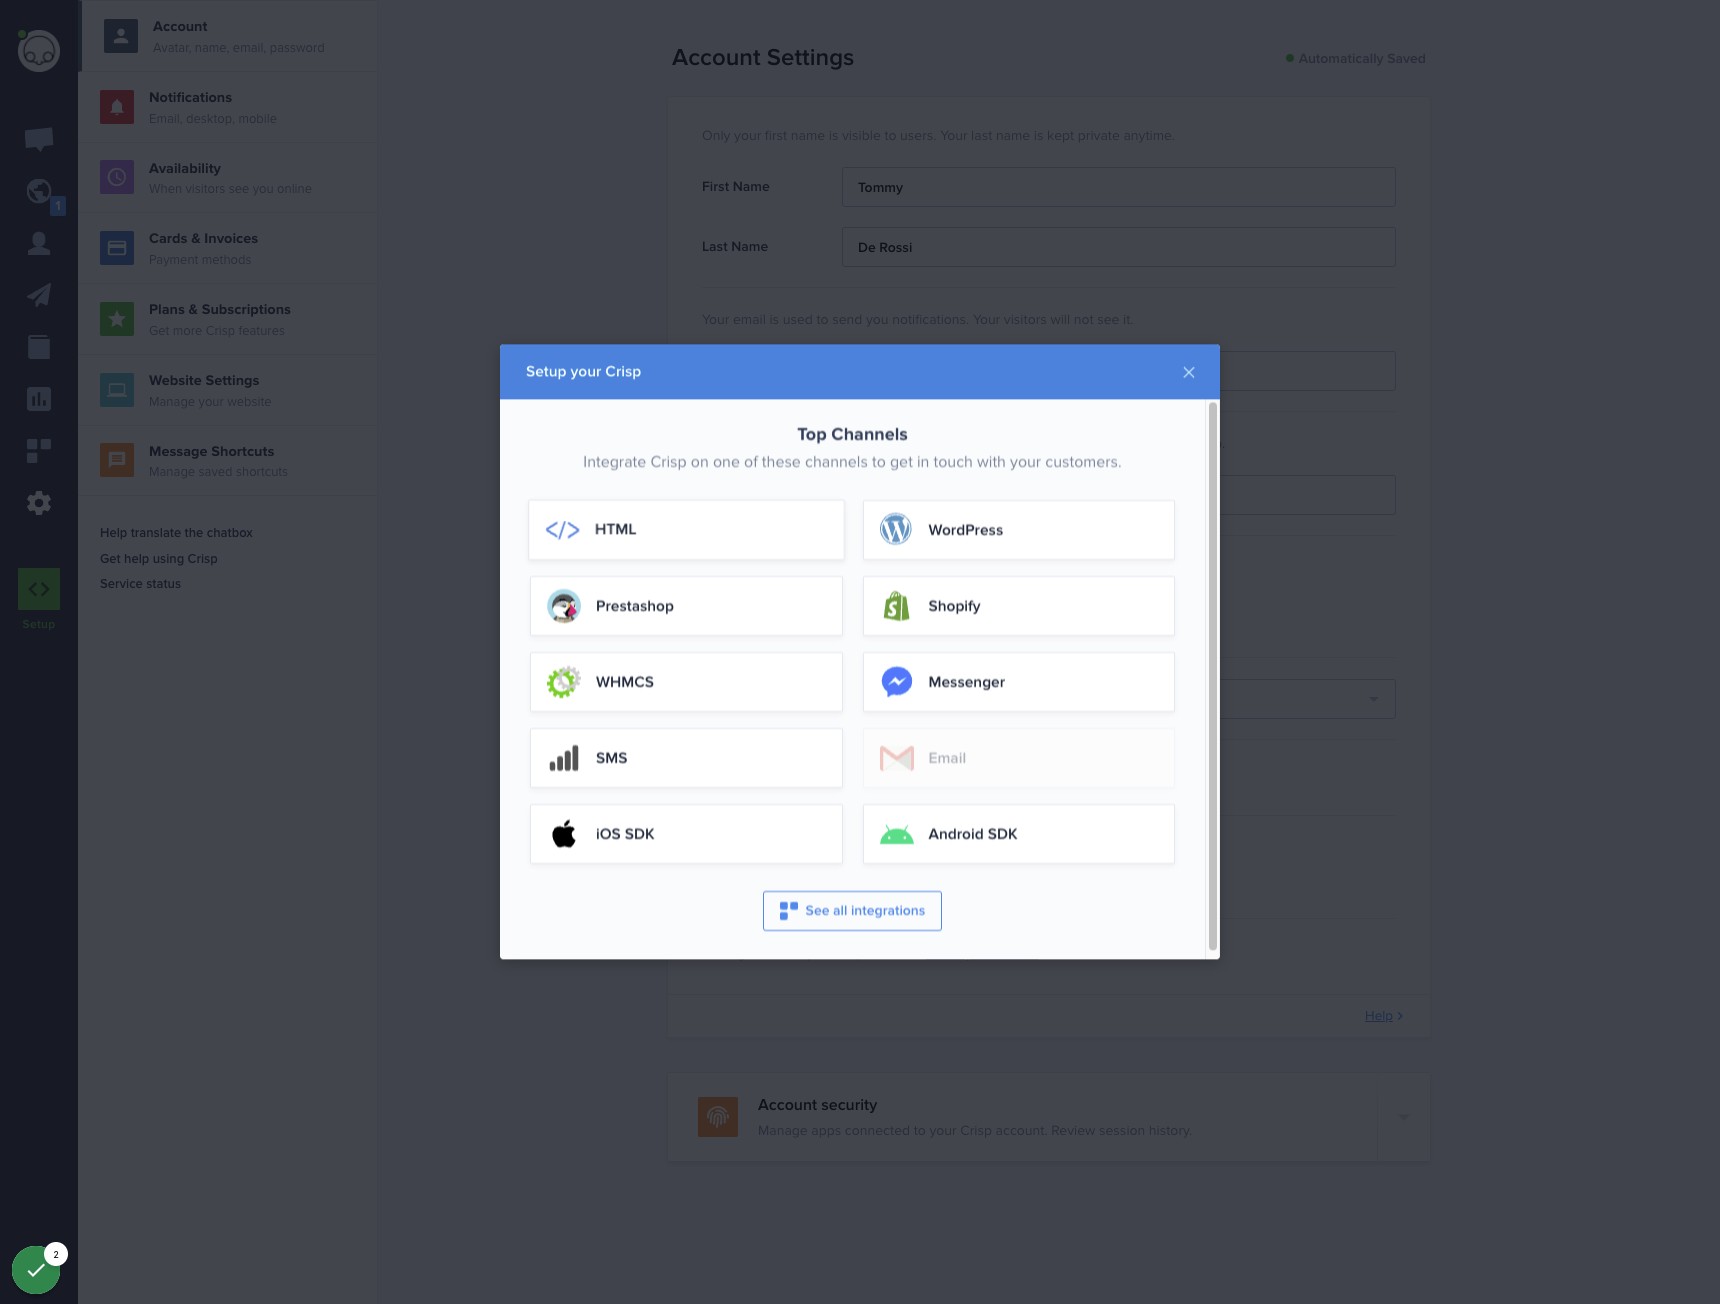This screenshot has height=1304, width=1720.
Task: Open the Analytics bar chart icon
Action: (39, 399)
